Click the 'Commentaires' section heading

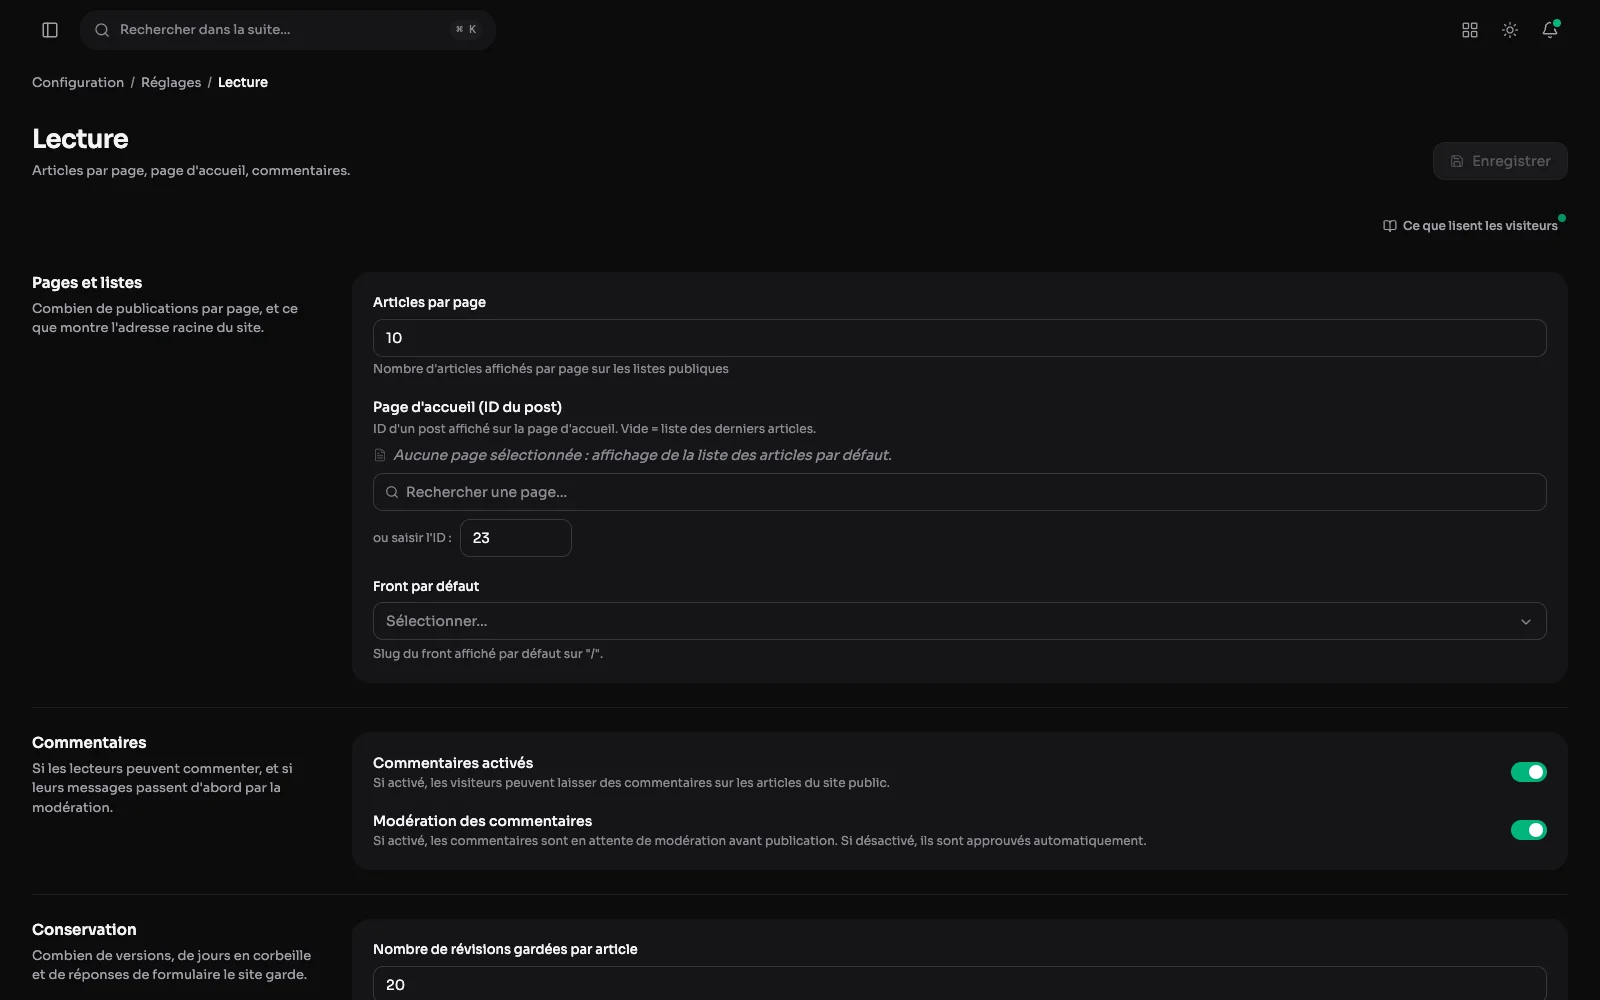pos(89,743)
